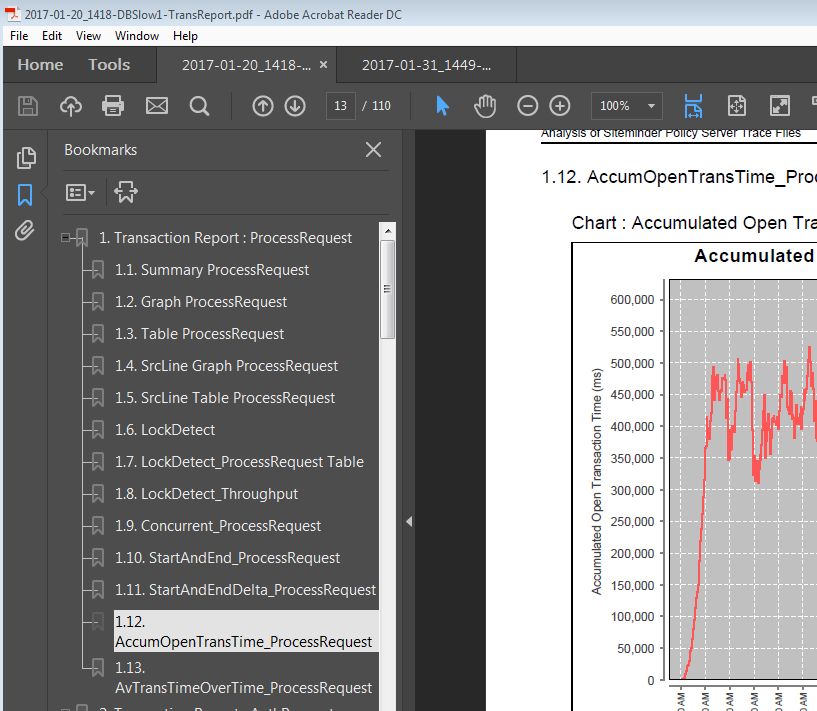
Task: Switch to the Home tab
Action: point(40,65)
